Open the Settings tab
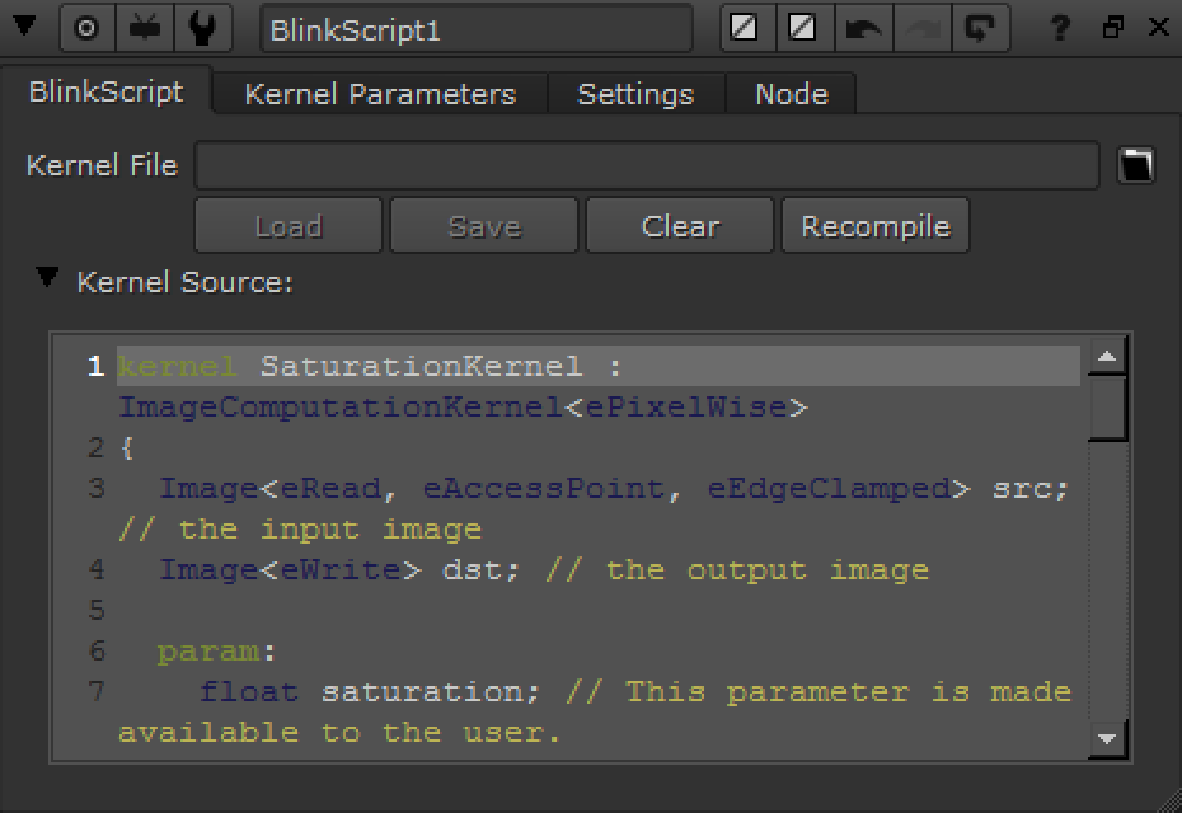 pyautogui.click(x=635, y=94)
